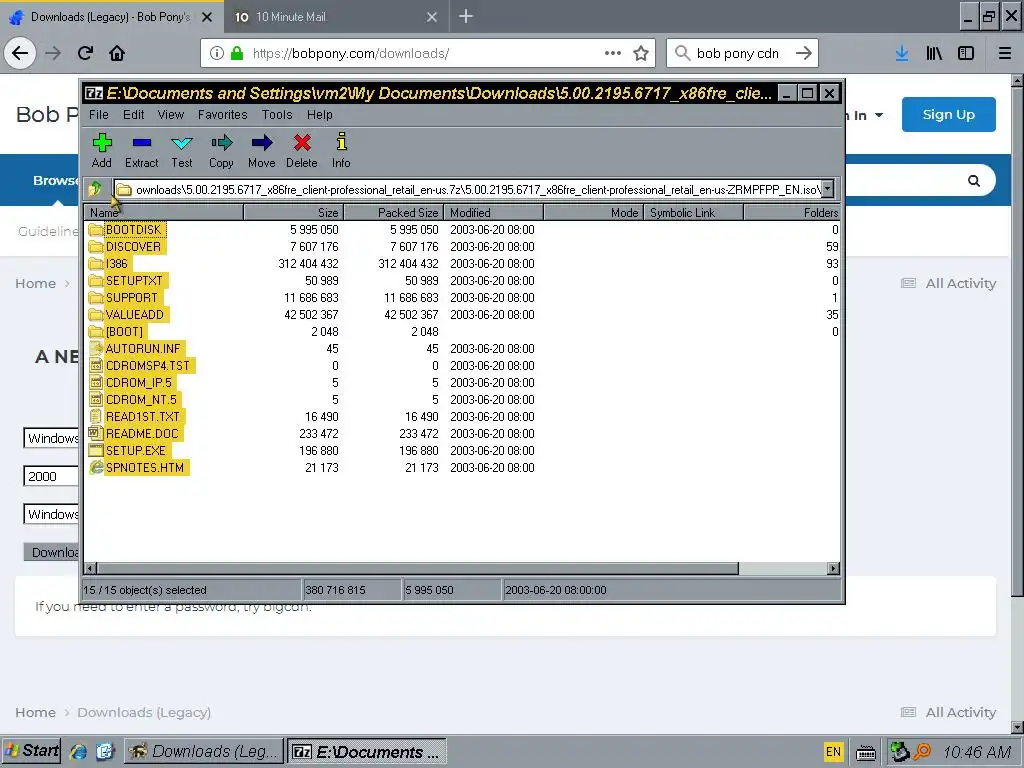Select the SETUP.EXE file
1024x768 pixels.
136,451
